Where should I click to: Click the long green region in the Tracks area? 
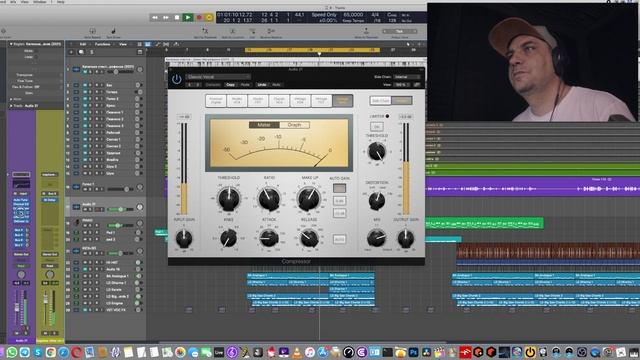pos(484,223)
